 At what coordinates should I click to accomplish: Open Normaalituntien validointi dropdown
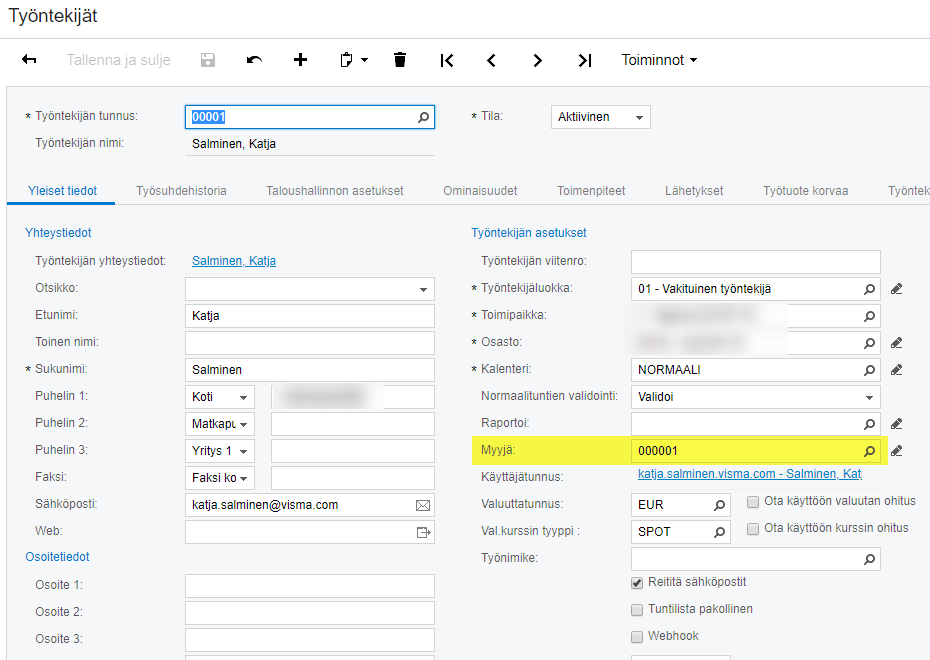(869, 397)
